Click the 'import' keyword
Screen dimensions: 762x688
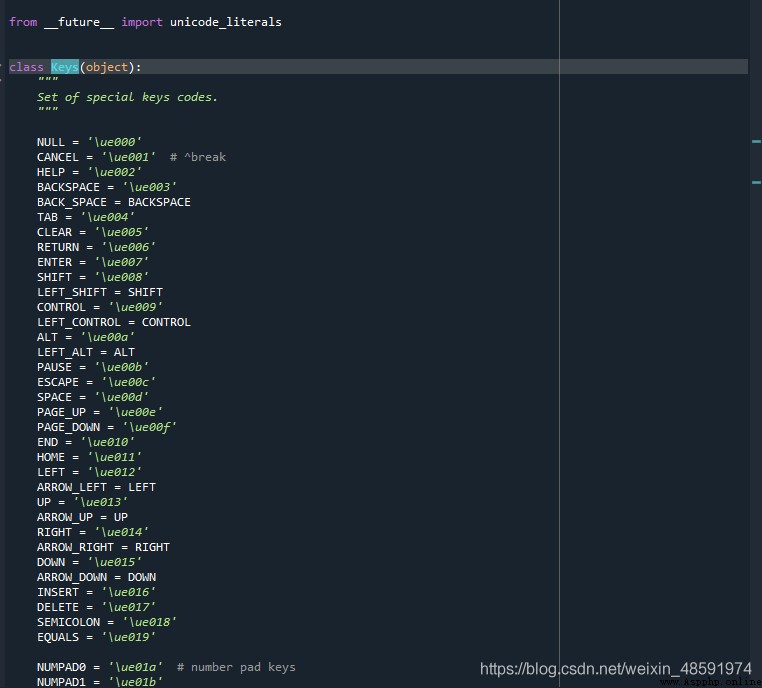click(142, 22)
